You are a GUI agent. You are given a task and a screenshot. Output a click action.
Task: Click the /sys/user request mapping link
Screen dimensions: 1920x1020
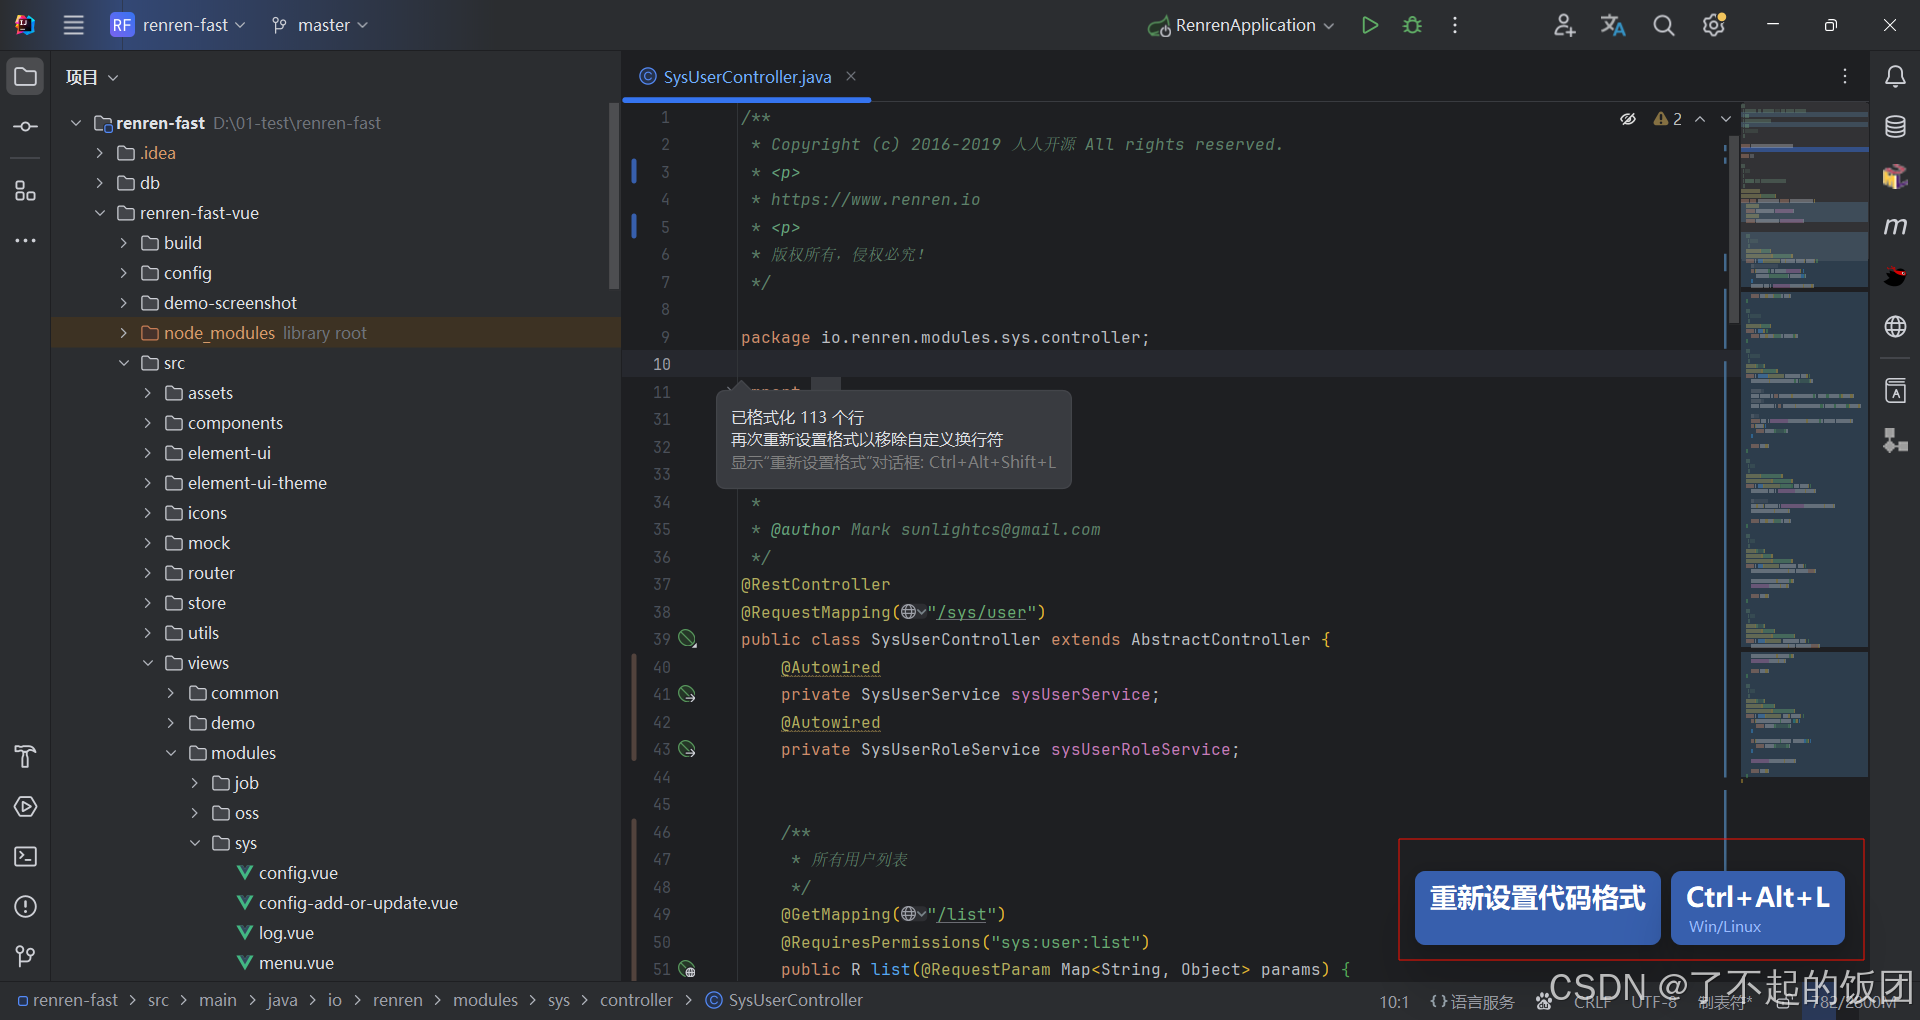tap(982, 612)
